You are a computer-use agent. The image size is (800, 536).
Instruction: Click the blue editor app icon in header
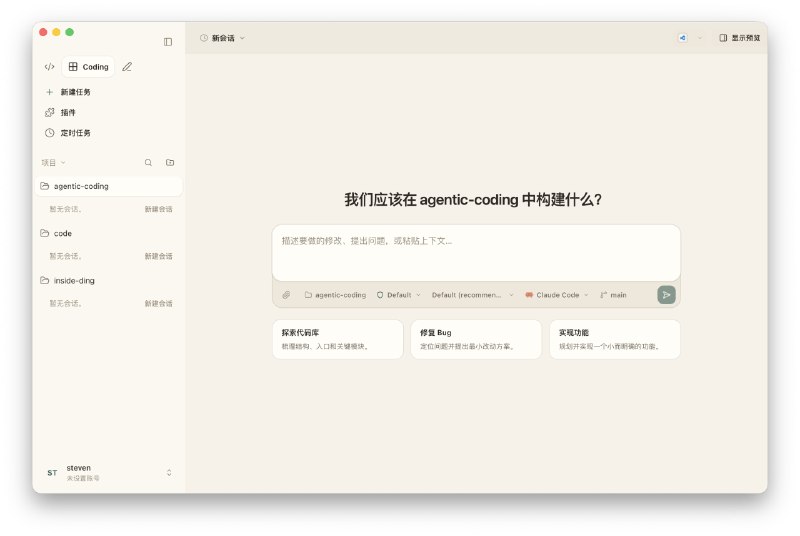(682, 38)
